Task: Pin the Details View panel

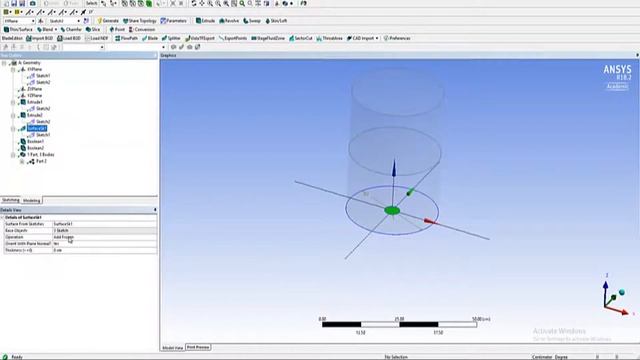Action: pyautogui.click(x=155, y=210)
